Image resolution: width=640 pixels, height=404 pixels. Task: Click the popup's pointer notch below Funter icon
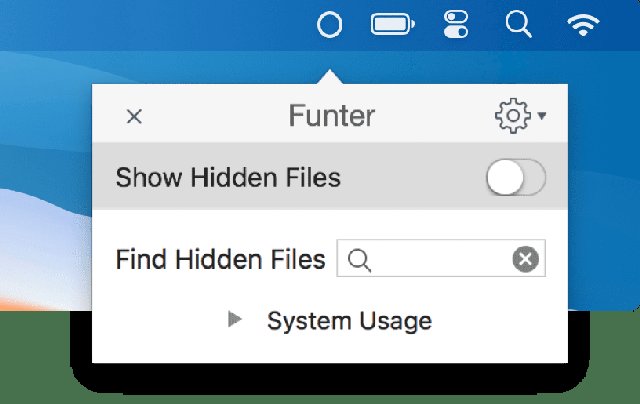329,77
